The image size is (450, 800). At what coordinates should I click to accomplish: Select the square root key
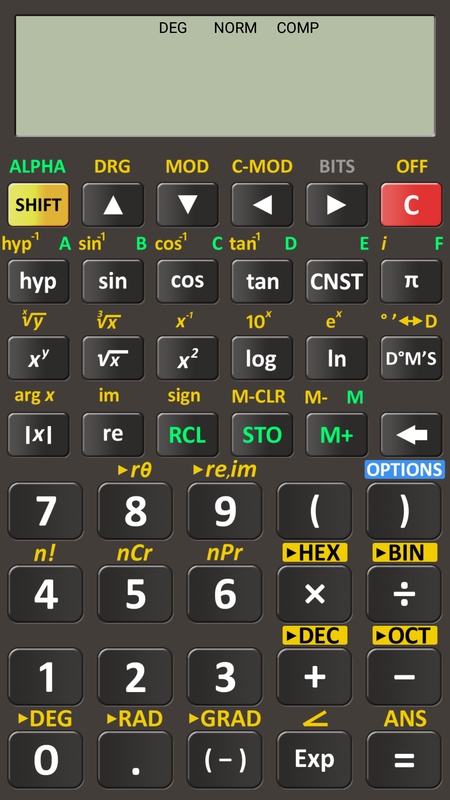point(113,358)
